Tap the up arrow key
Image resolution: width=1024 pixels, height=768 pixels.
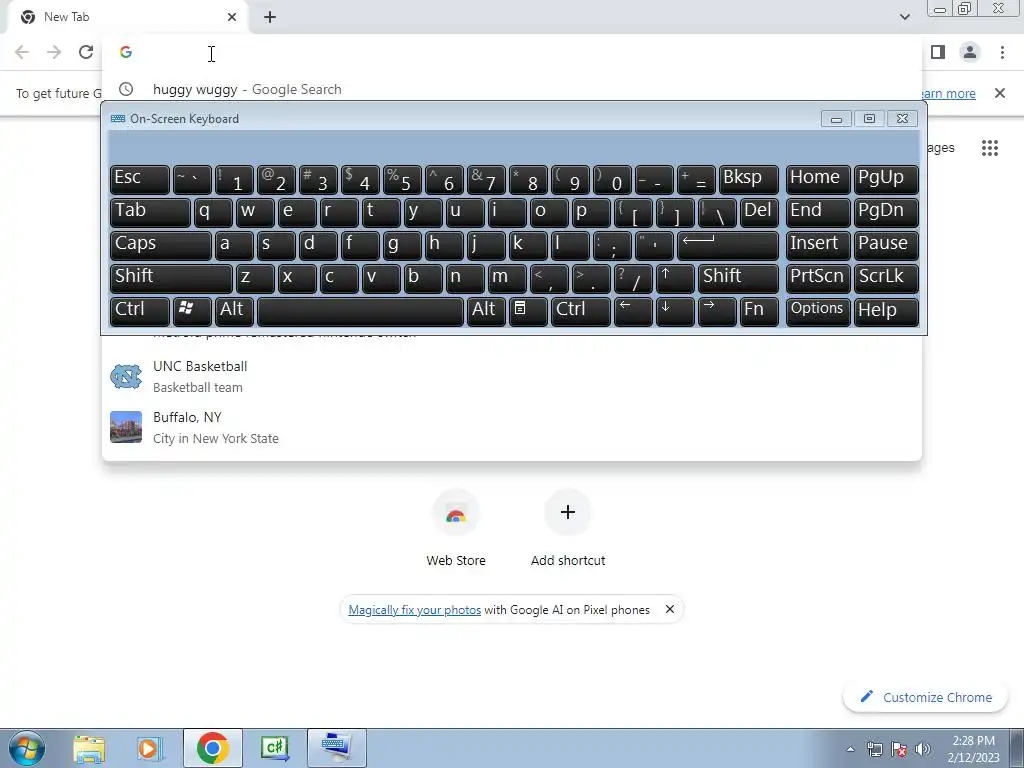(x=675, y=278)
